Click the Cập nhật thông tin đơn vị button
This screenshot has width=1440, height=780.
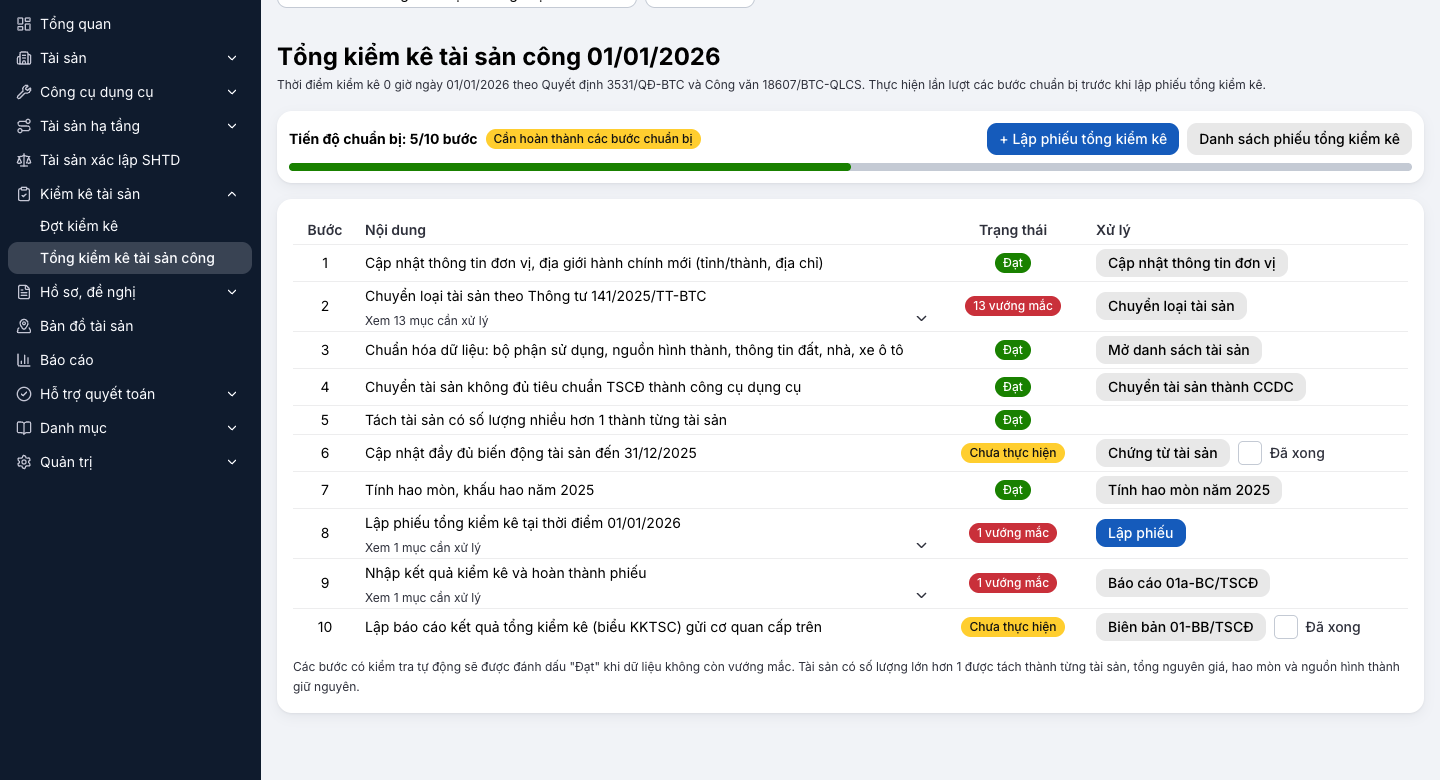point(1192,263)
